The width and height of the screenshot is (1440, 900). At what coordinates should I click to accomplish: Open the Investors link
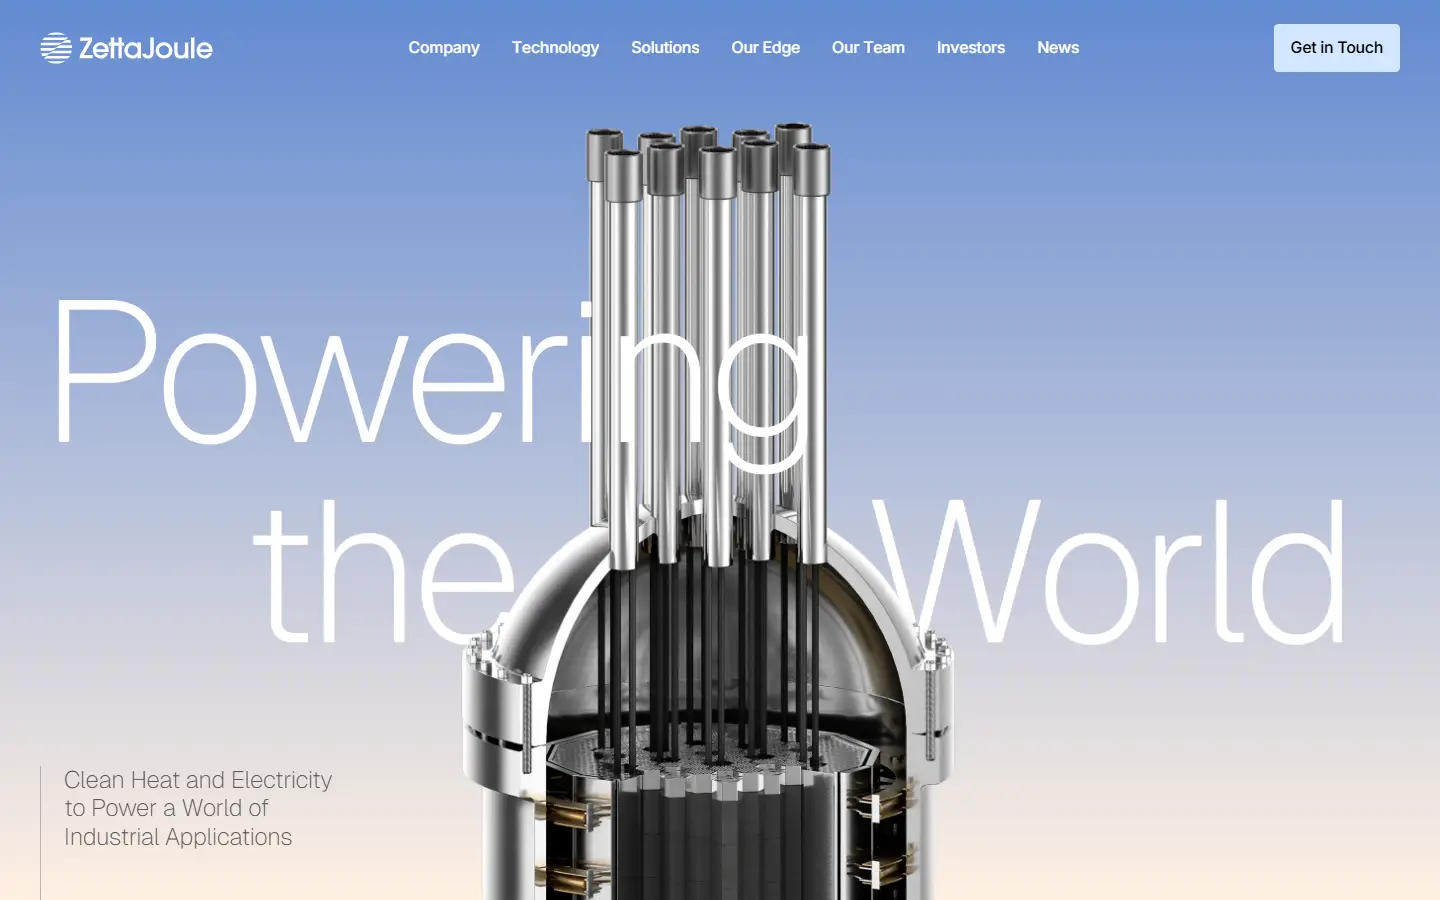pyautogui.click(x=971, y=48)
